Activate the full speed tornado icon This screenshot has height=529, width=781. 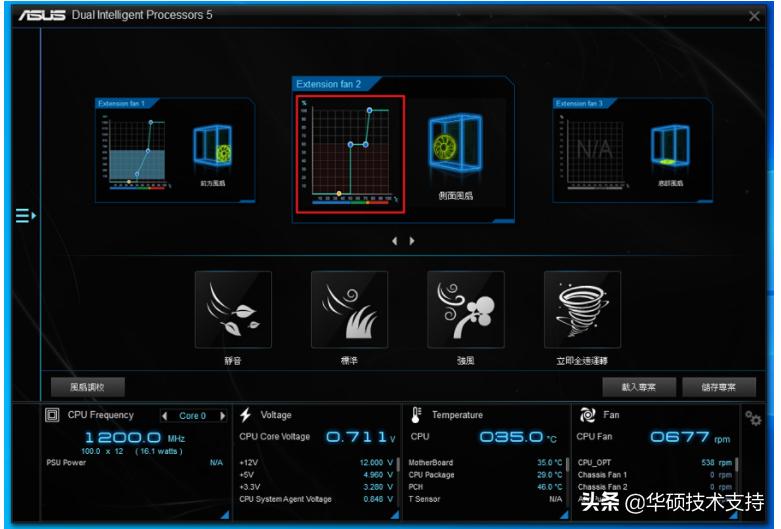[582, 310]
